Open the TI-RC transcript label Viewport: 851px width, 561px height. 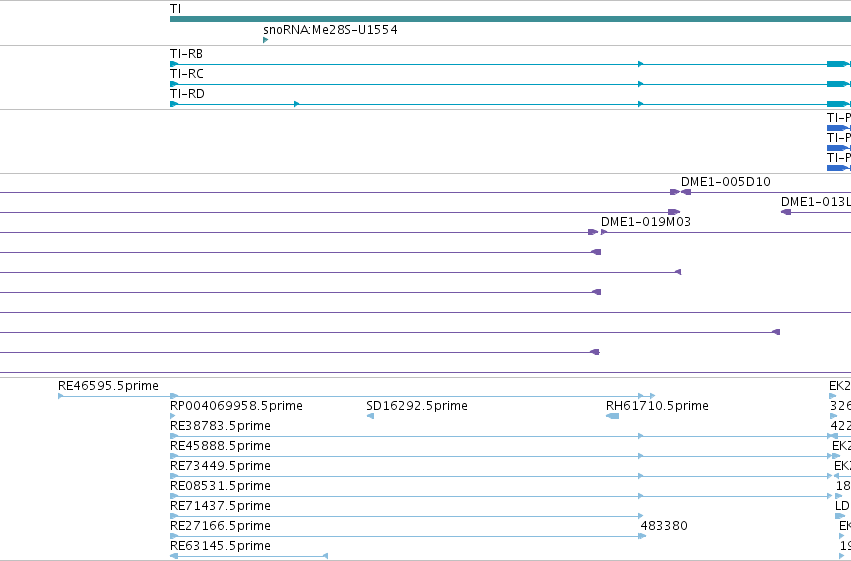coord(187,74)
